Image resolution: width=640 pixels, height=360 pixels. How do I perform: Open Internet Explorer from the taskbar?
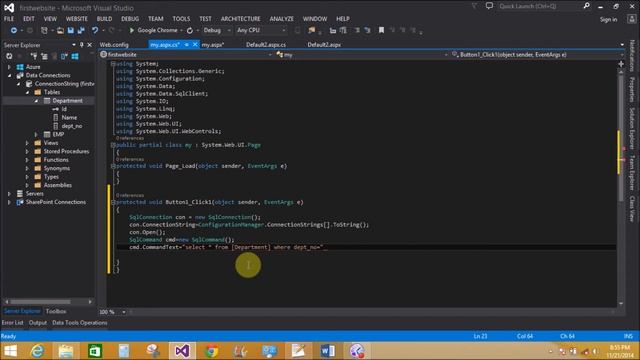pyautogui.click(x=37, y=351)
